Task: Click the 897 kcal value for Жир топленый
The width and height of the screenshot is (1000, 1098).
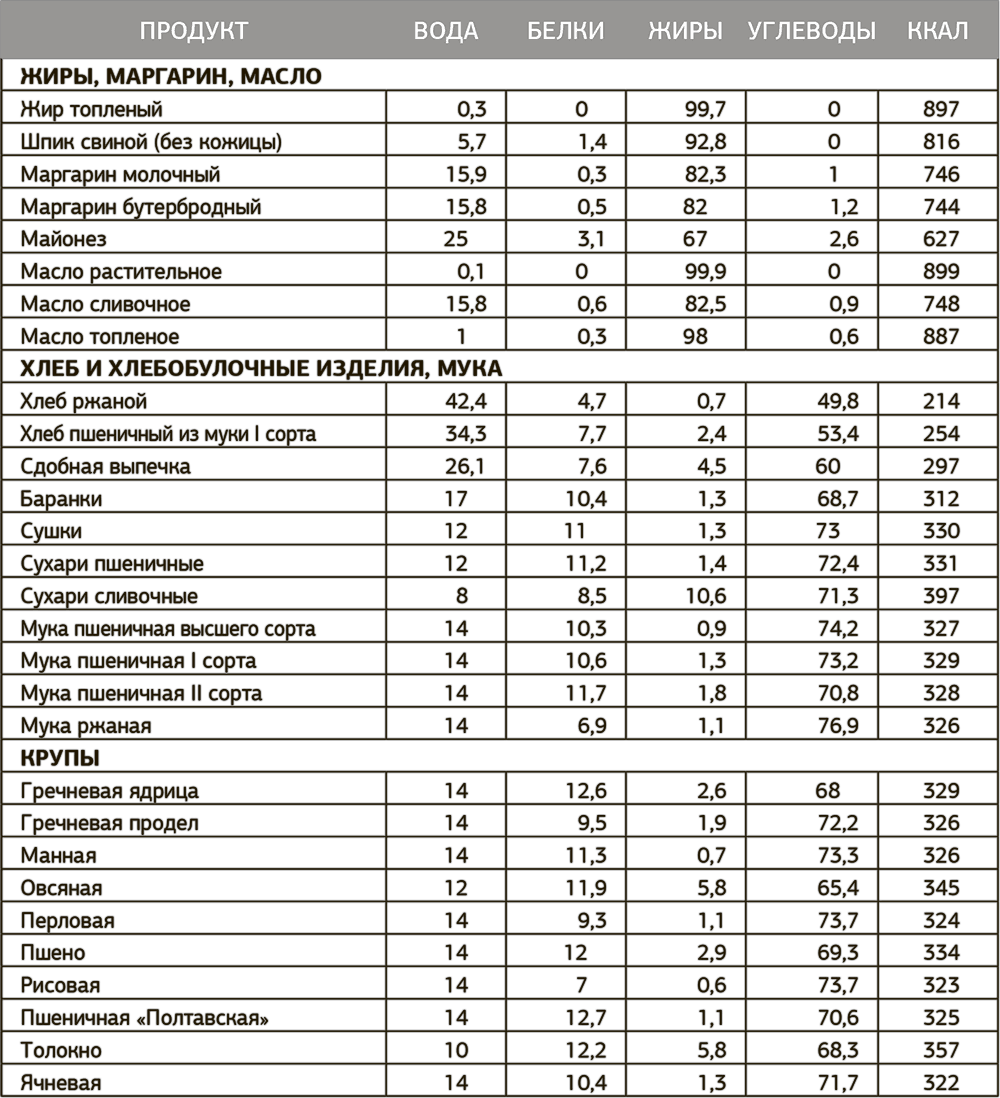Action: point(940,109)
